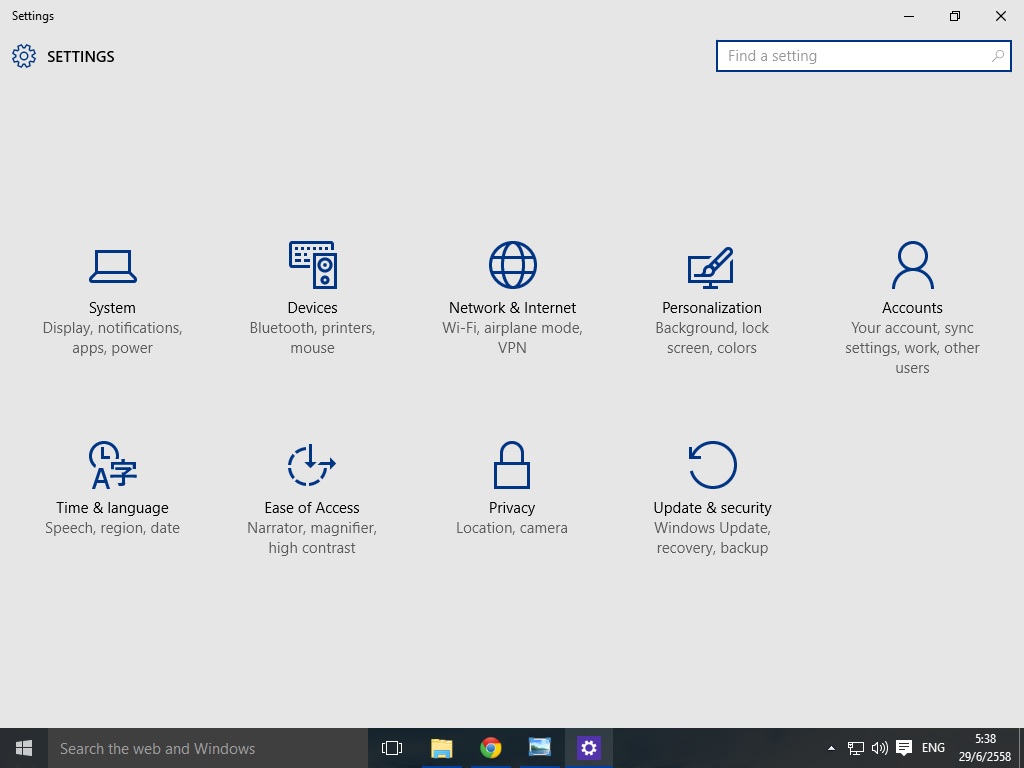This screenshot has height=768, width=1024.
Task: Open the Personalization monitor and brush icon
Action: (711, 267)
